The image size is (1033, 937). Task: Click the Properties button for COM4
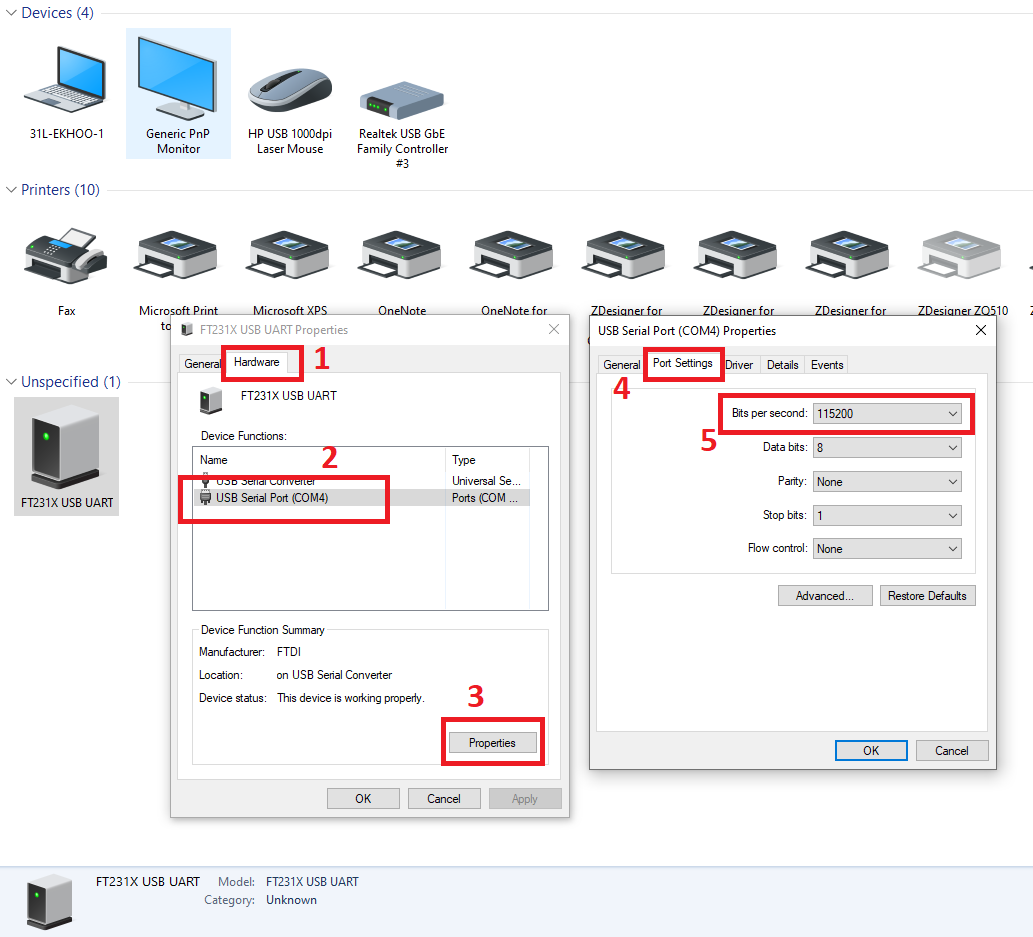(x=492, y=742)
